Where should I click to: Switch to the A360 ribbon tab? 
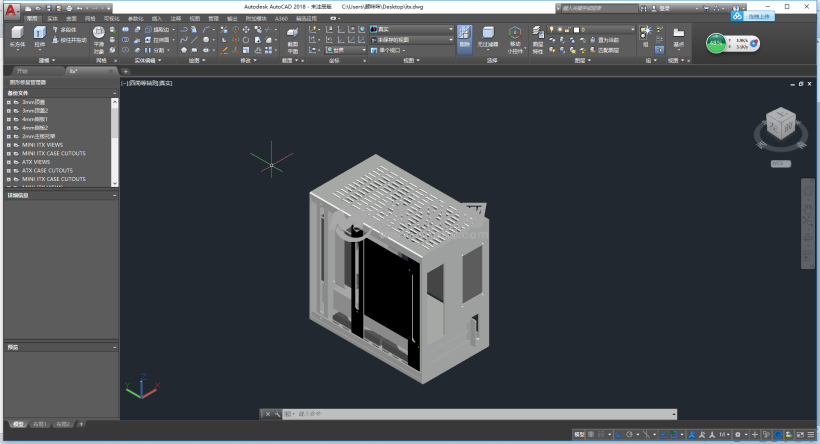tap(281, 18)
